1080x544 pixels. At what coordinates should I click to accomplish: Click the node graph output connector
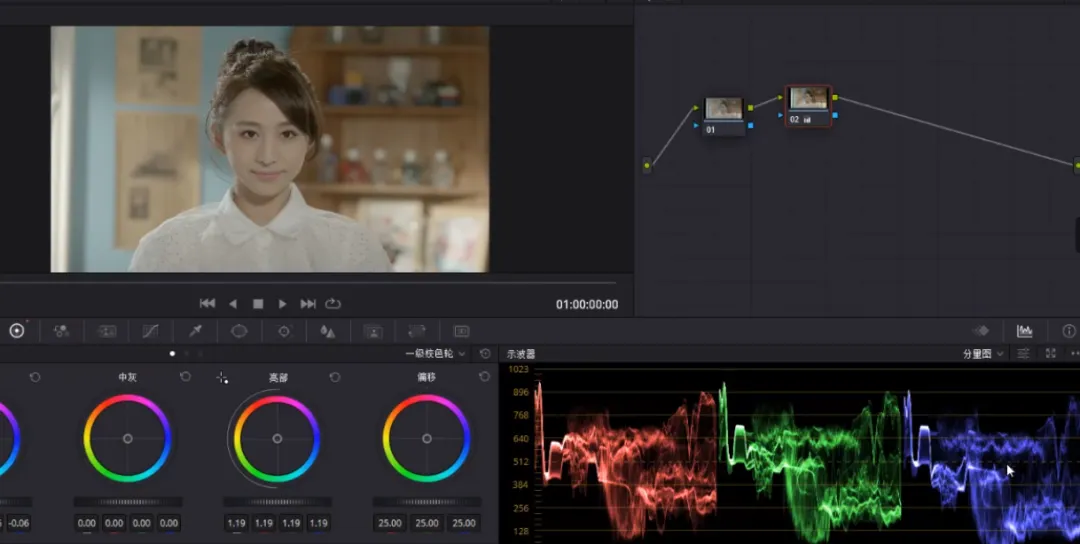pyautogui.click(x=1077, y=165)
